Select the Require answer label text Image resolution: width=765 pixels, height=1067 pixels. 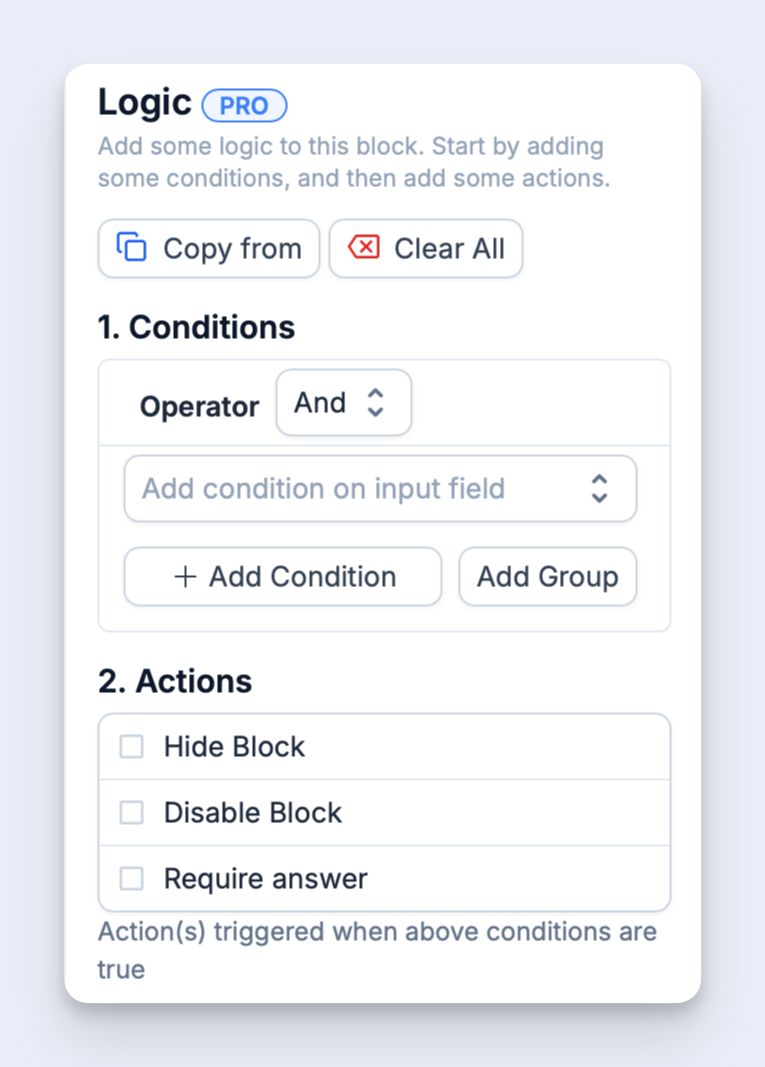tap(266, 879)
